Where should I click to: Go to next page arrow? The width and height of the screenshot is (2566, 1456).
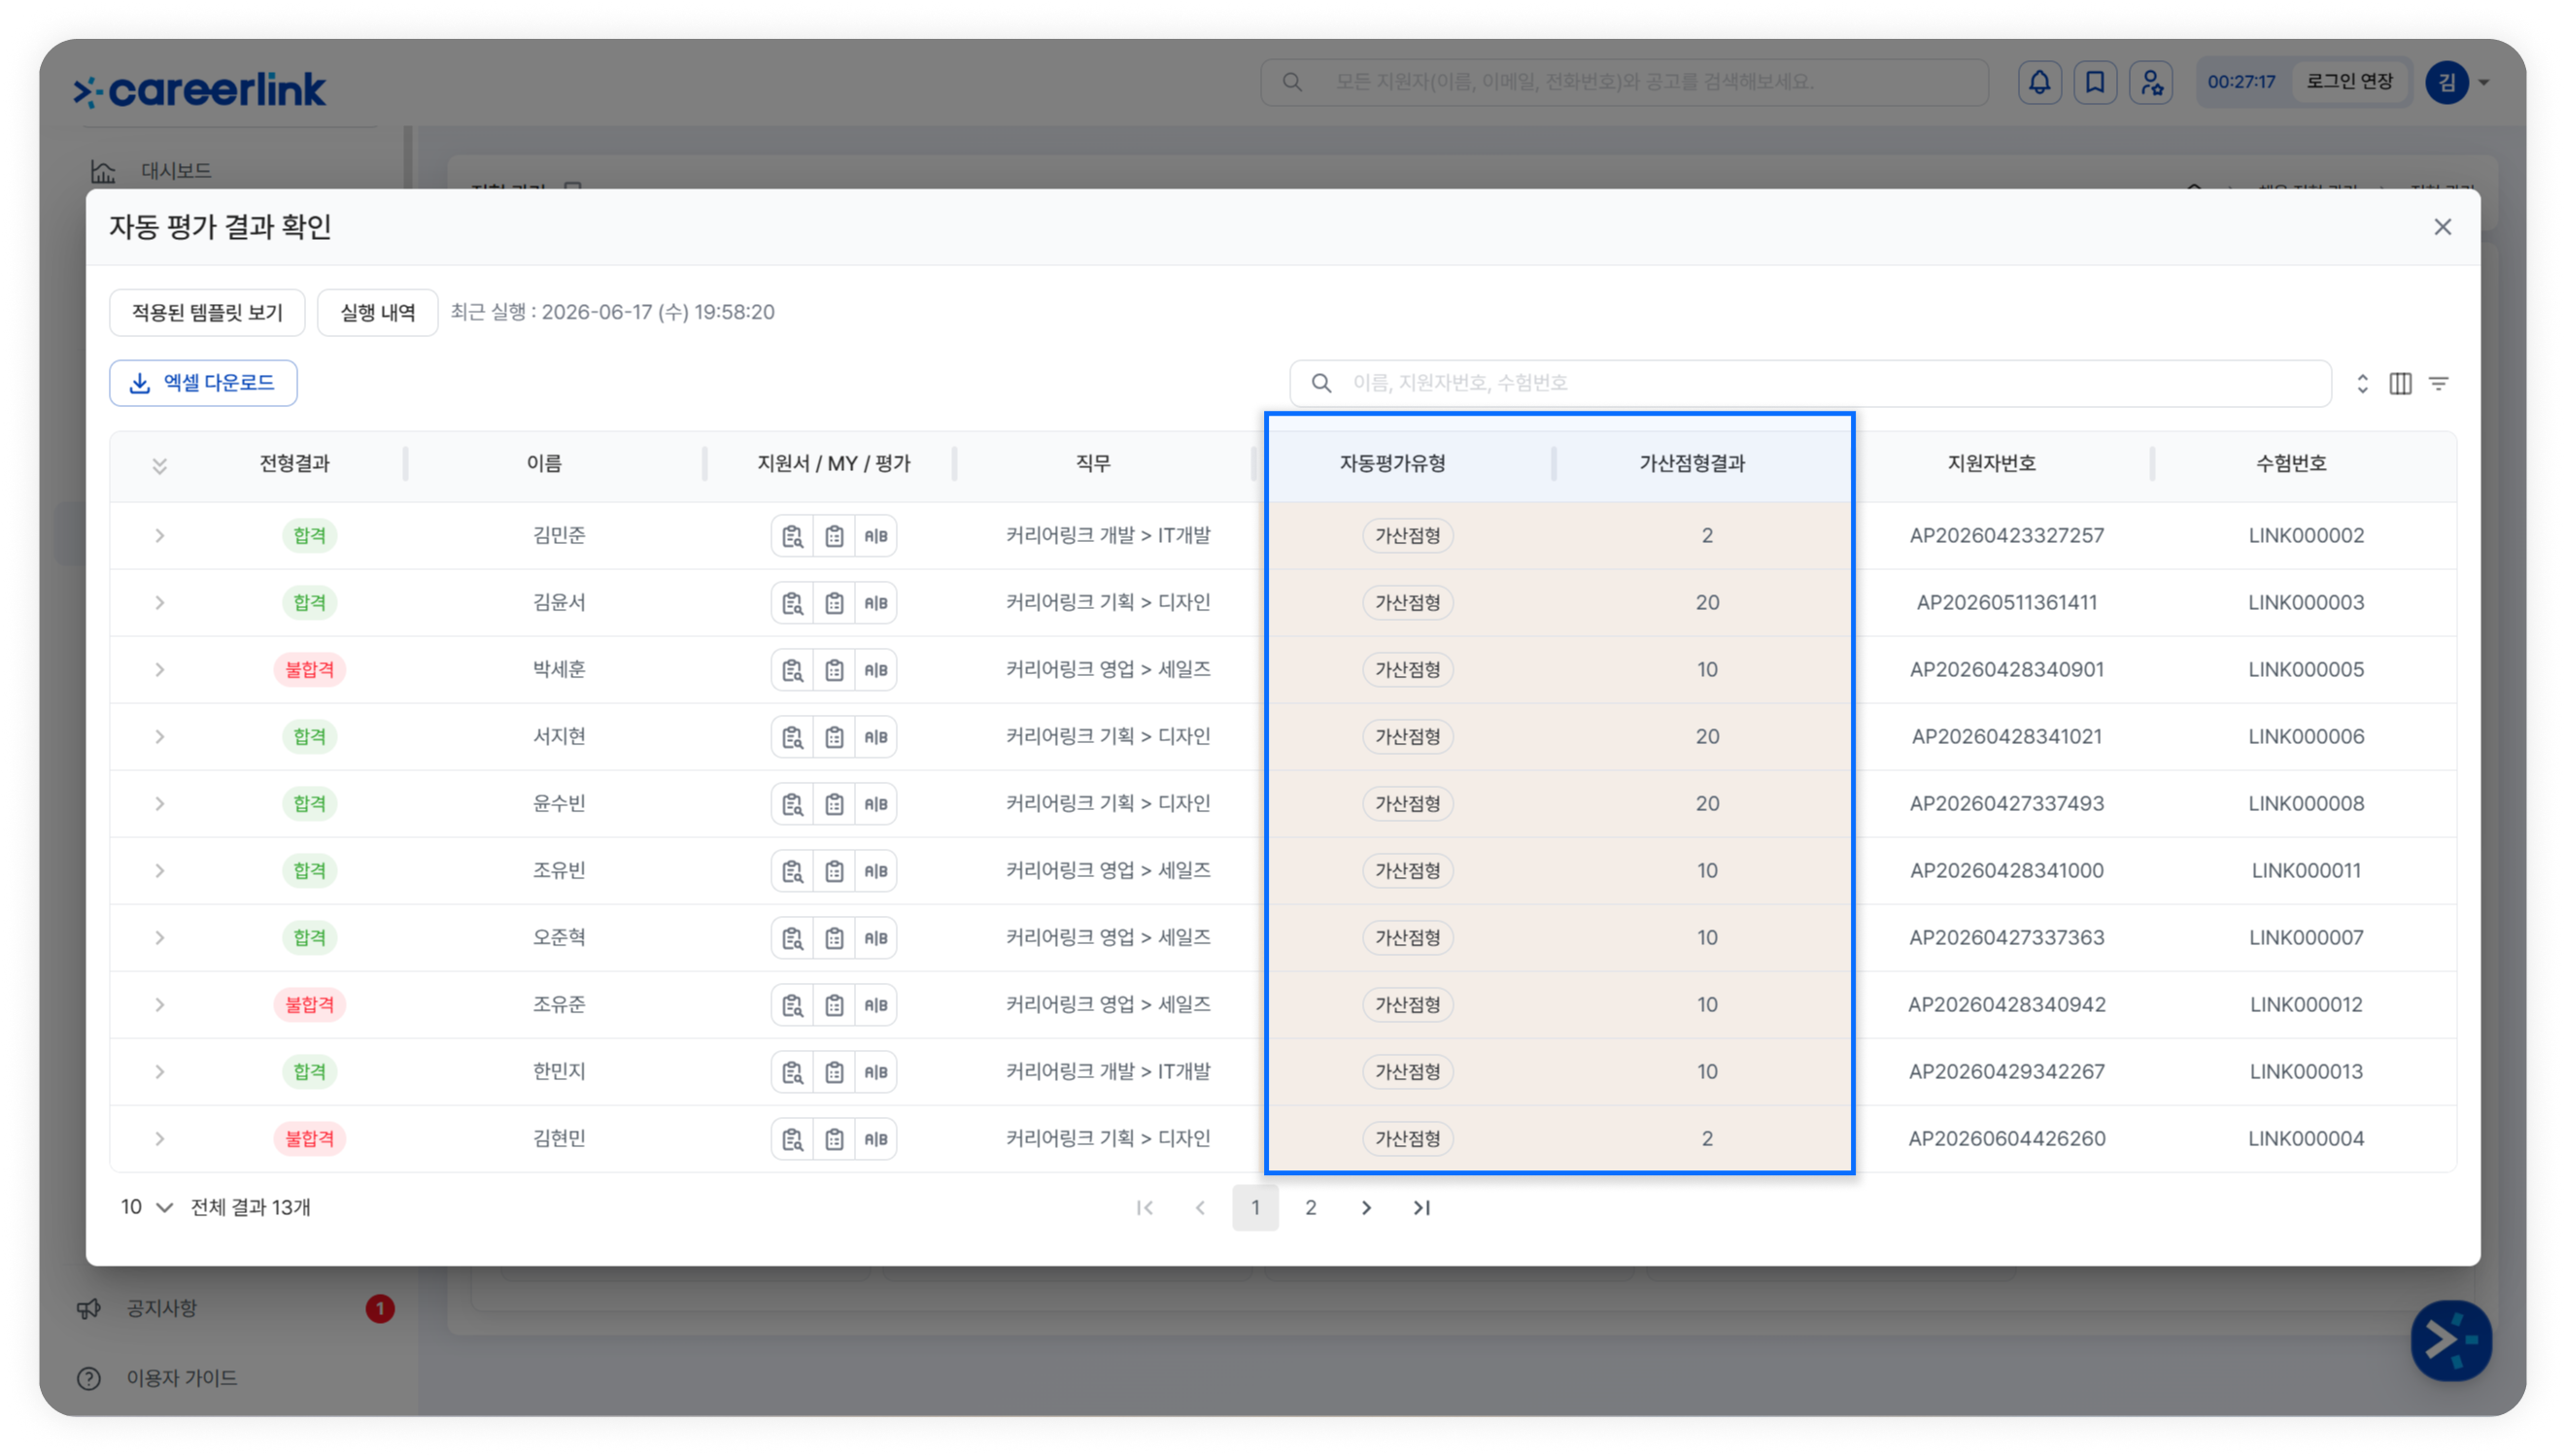click(x=1366, y=1208)
